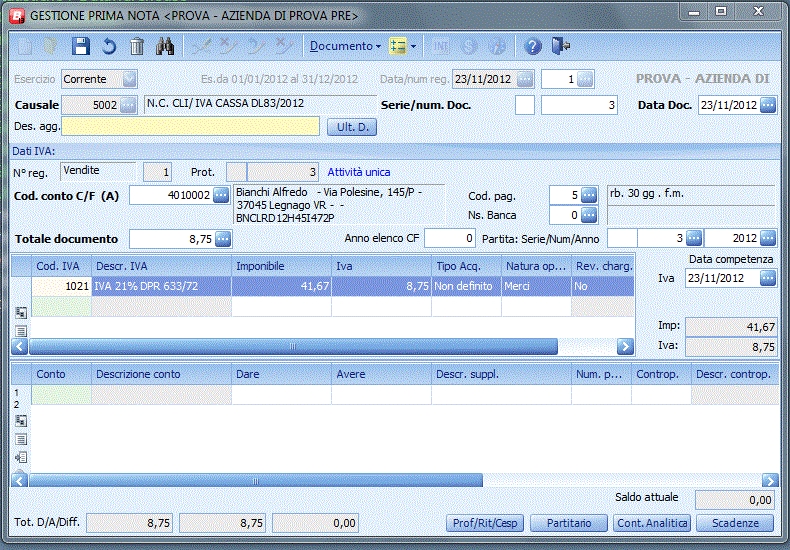Click lookup button next to Cod. pag.
Image resolution: width=790 pixels, height=550 pixels.
tap(589, 195)
